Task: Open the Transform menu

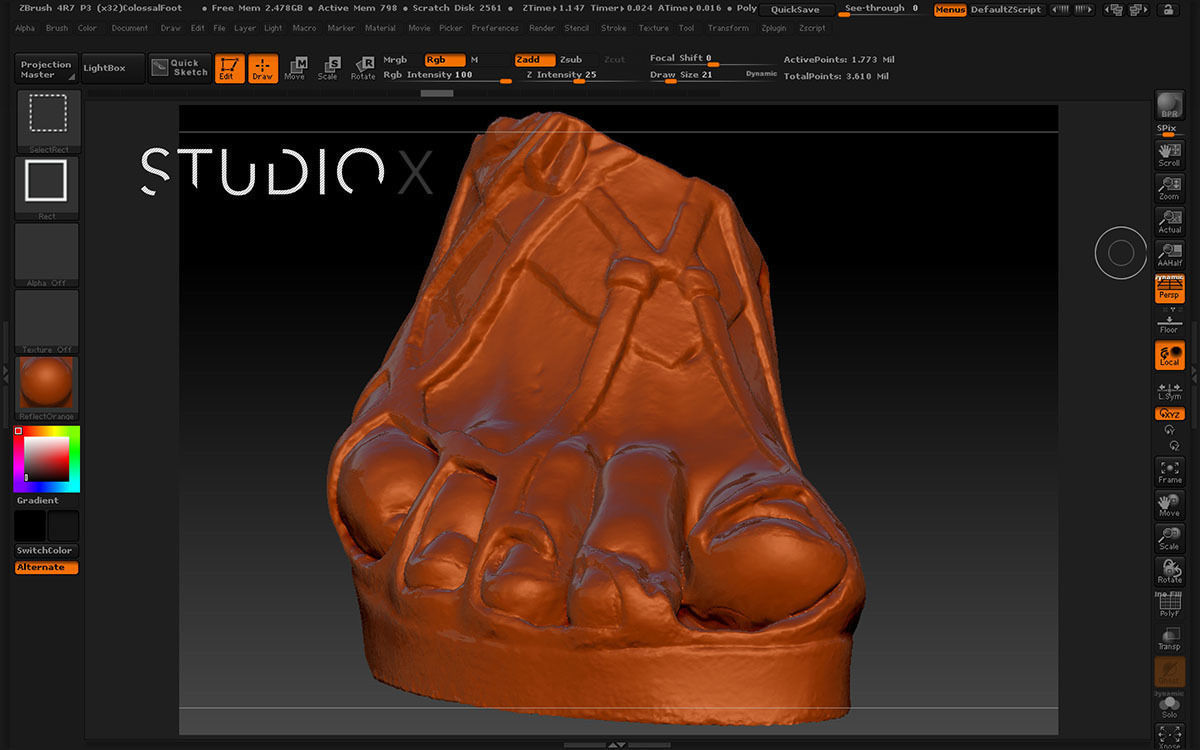Action: [x=728, y=28]
